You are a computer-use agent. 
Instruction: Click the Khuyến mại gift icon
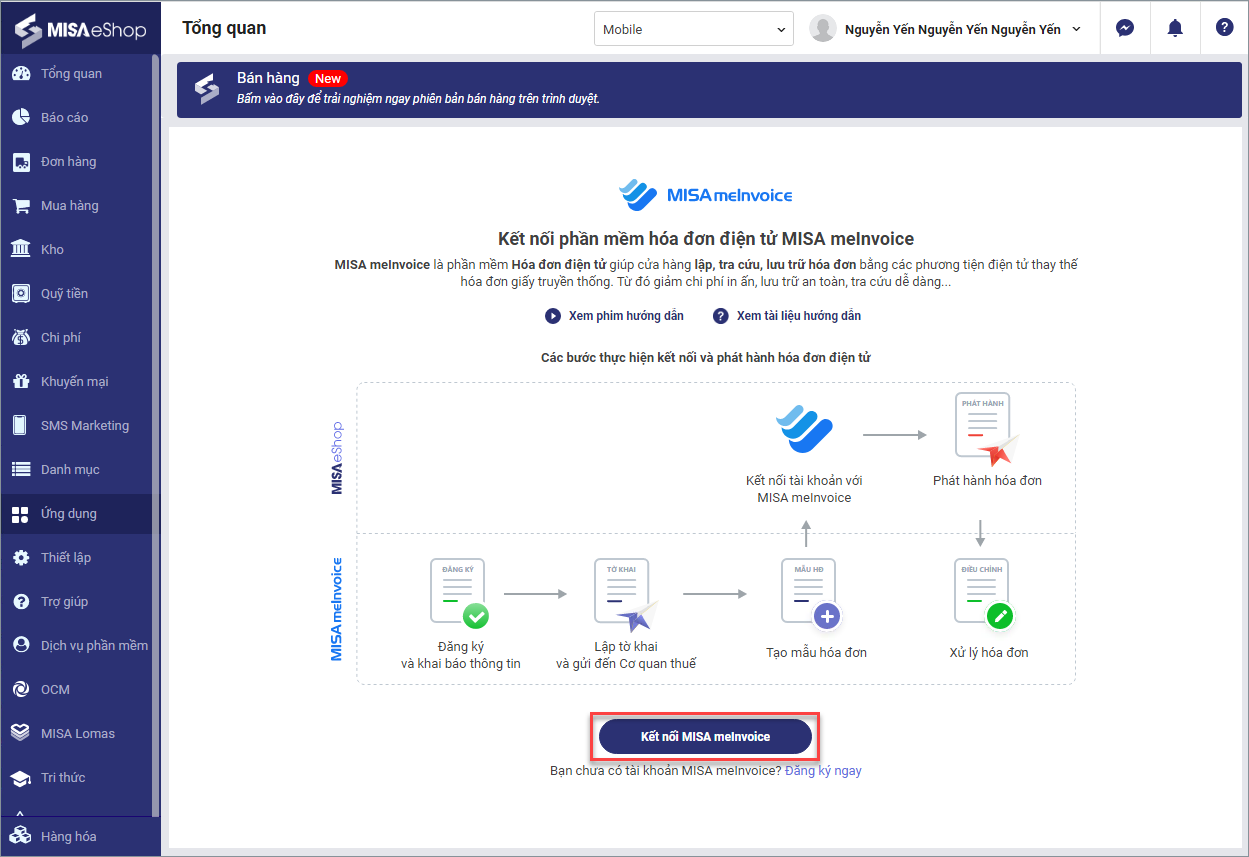pos(20,382)
